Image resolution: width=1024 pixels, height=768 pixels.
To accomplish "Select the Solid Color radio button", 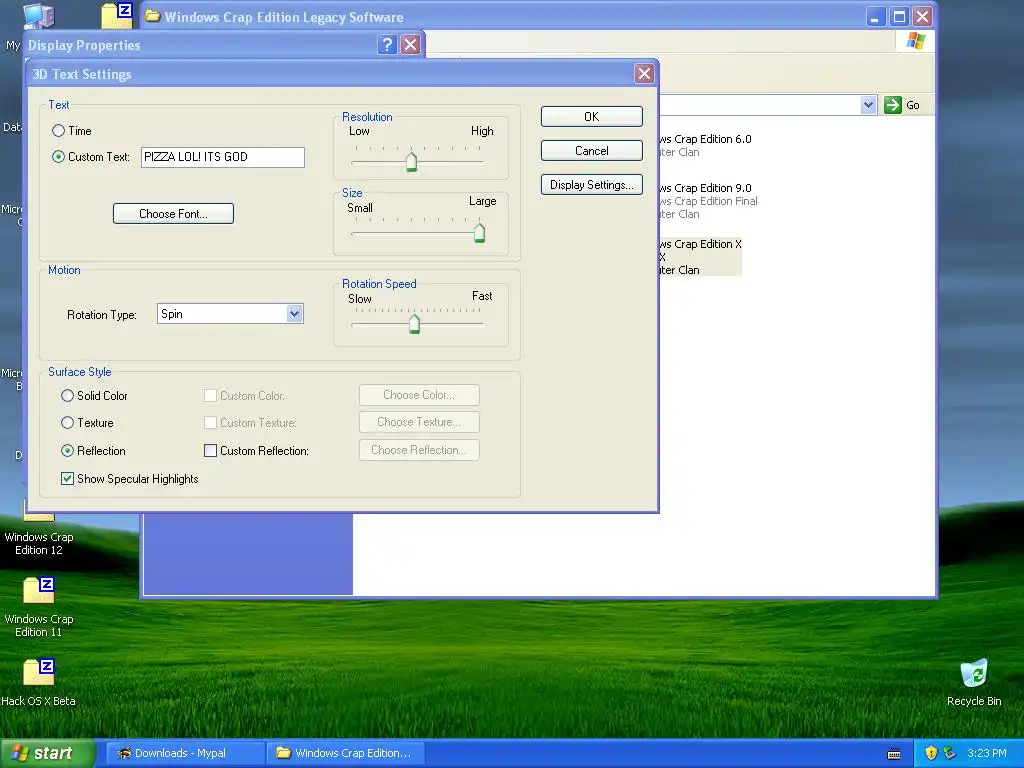I will tap(67, 396).
